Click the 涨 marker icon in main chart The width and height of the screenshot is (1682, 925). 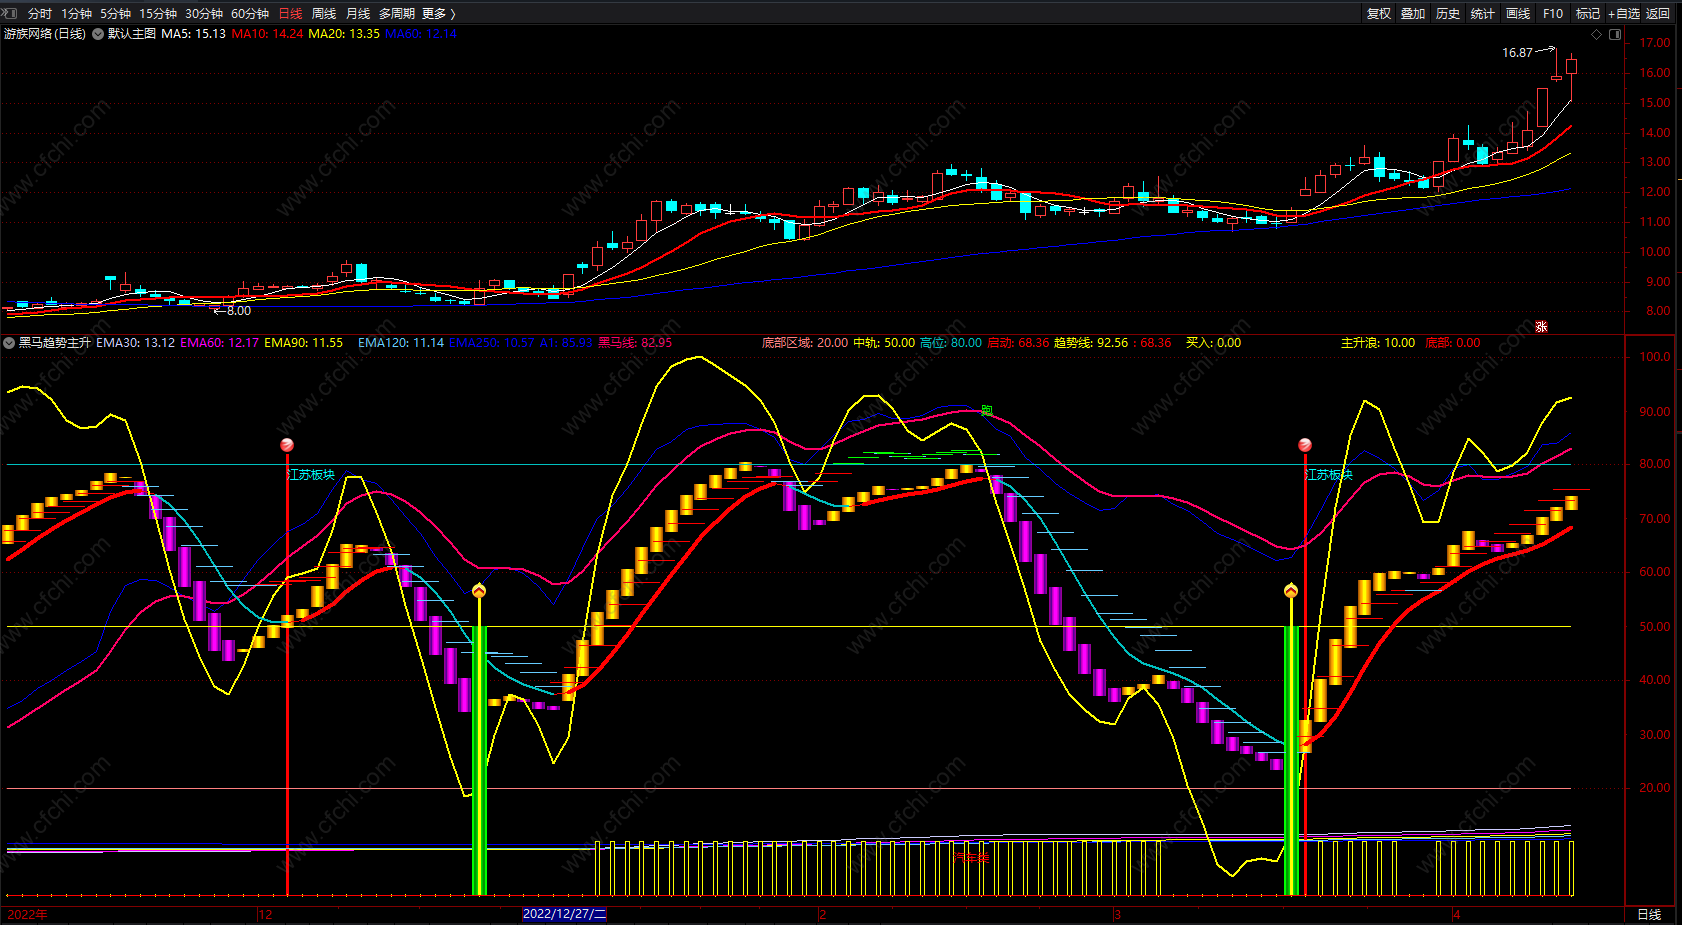1541,327
